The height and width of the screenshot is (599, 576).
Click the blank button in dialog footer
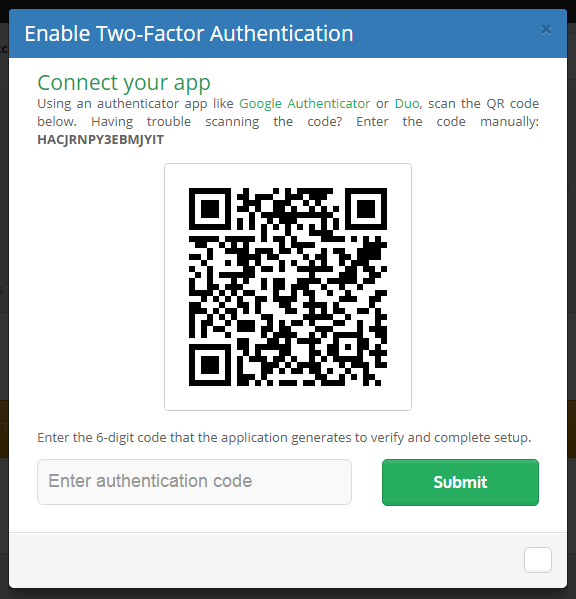pyautogui.click(x=538, y=560)
